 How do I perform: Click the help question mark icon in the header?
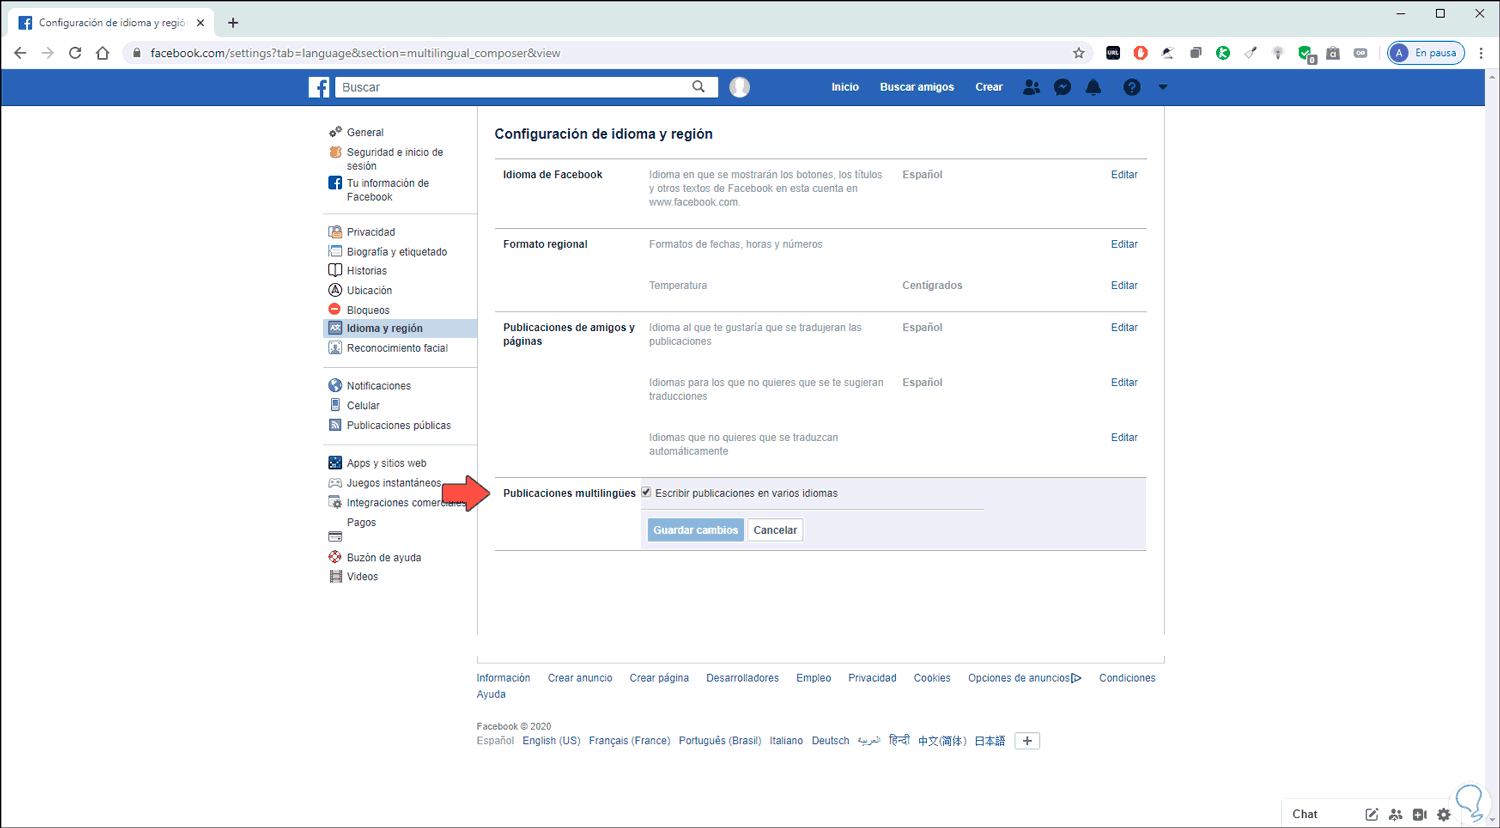1131,87
